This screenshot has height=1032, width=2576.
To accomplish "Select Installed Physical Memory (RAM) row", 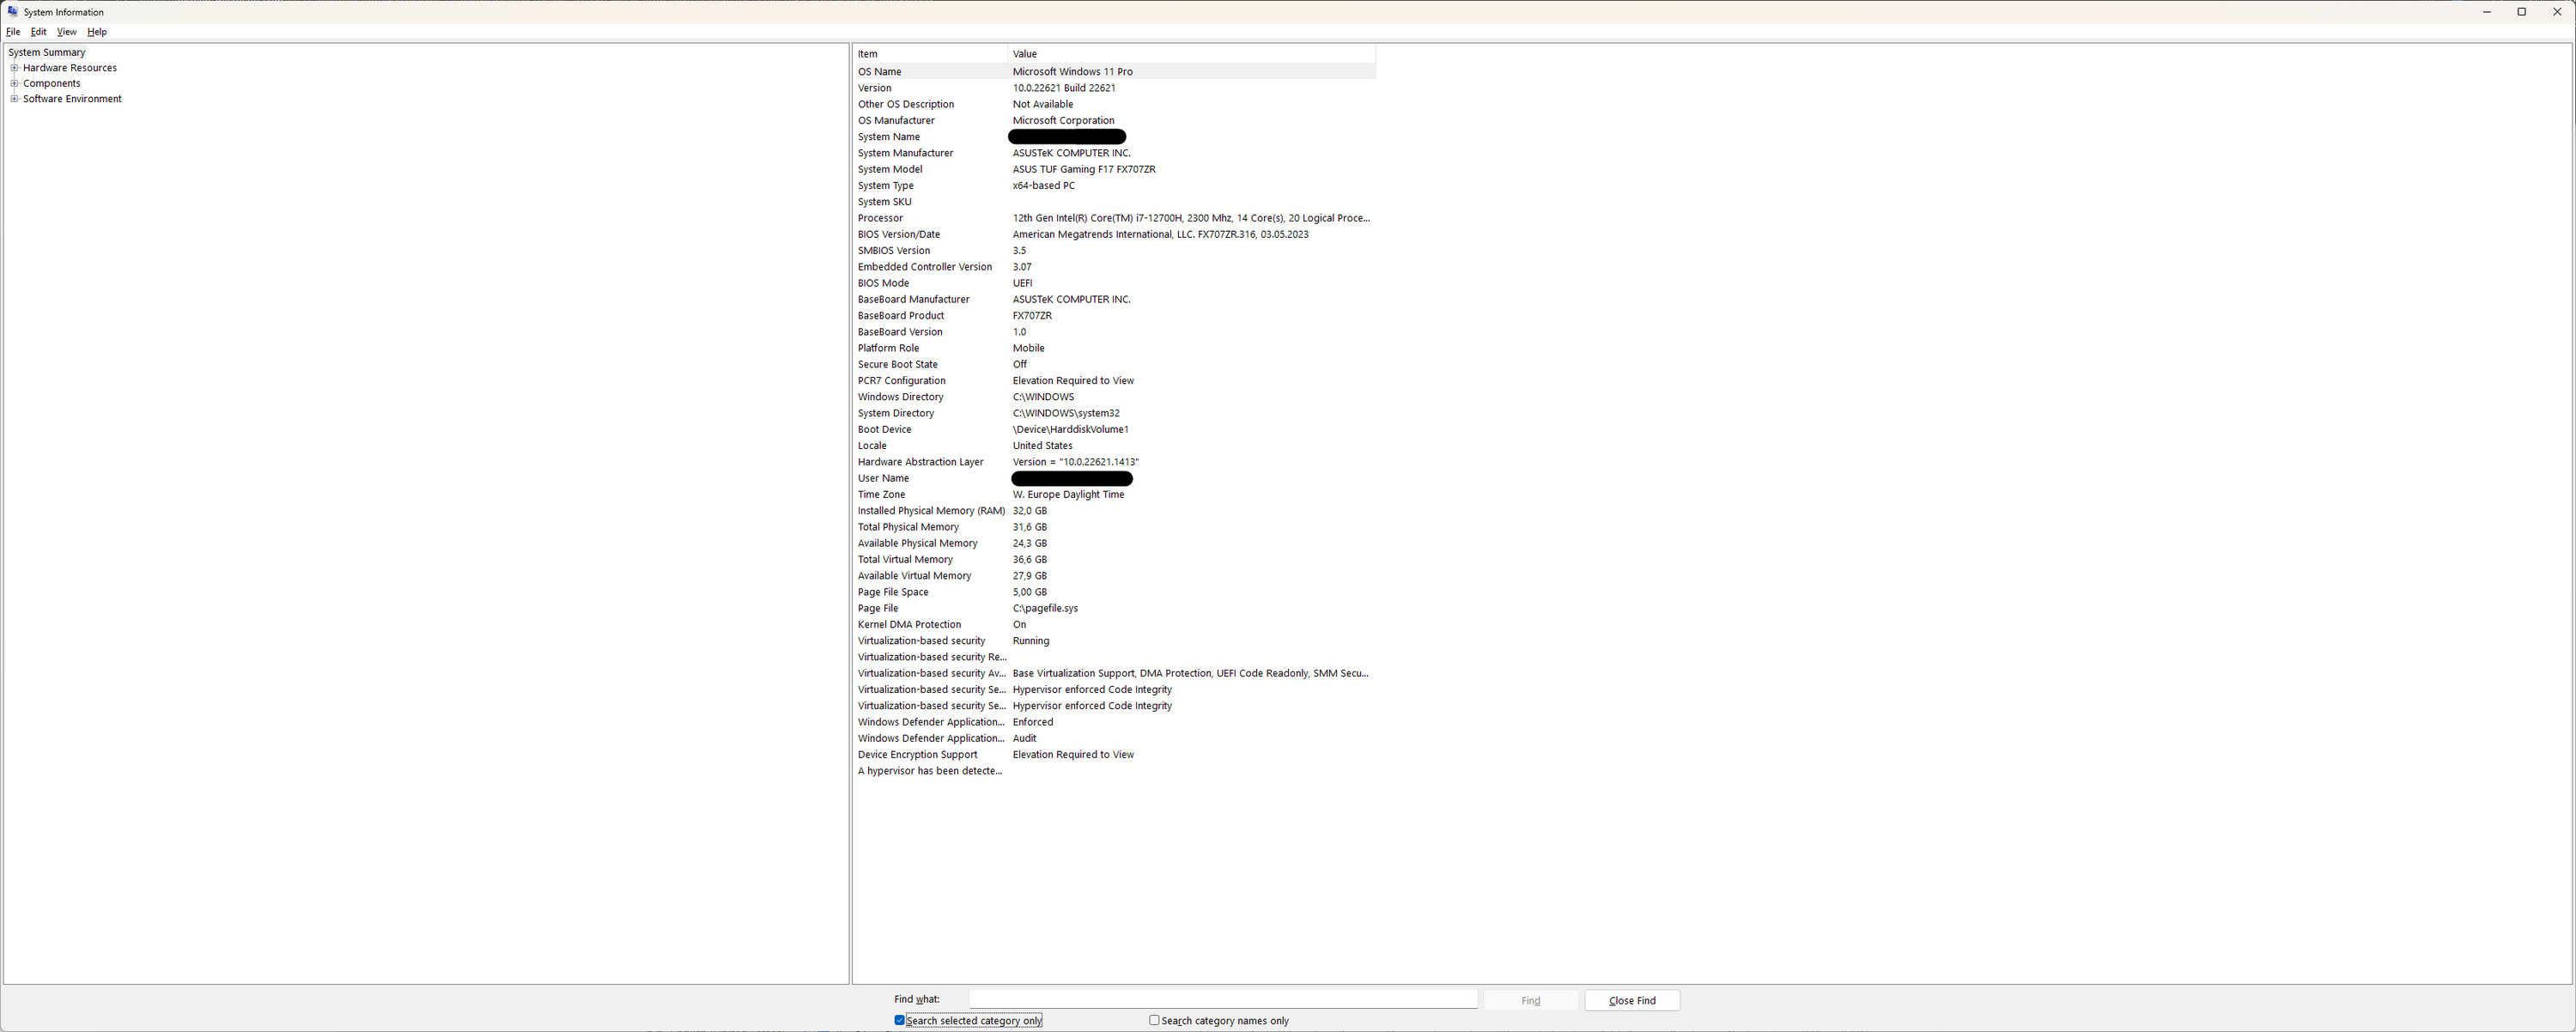I will point(1115,511).
